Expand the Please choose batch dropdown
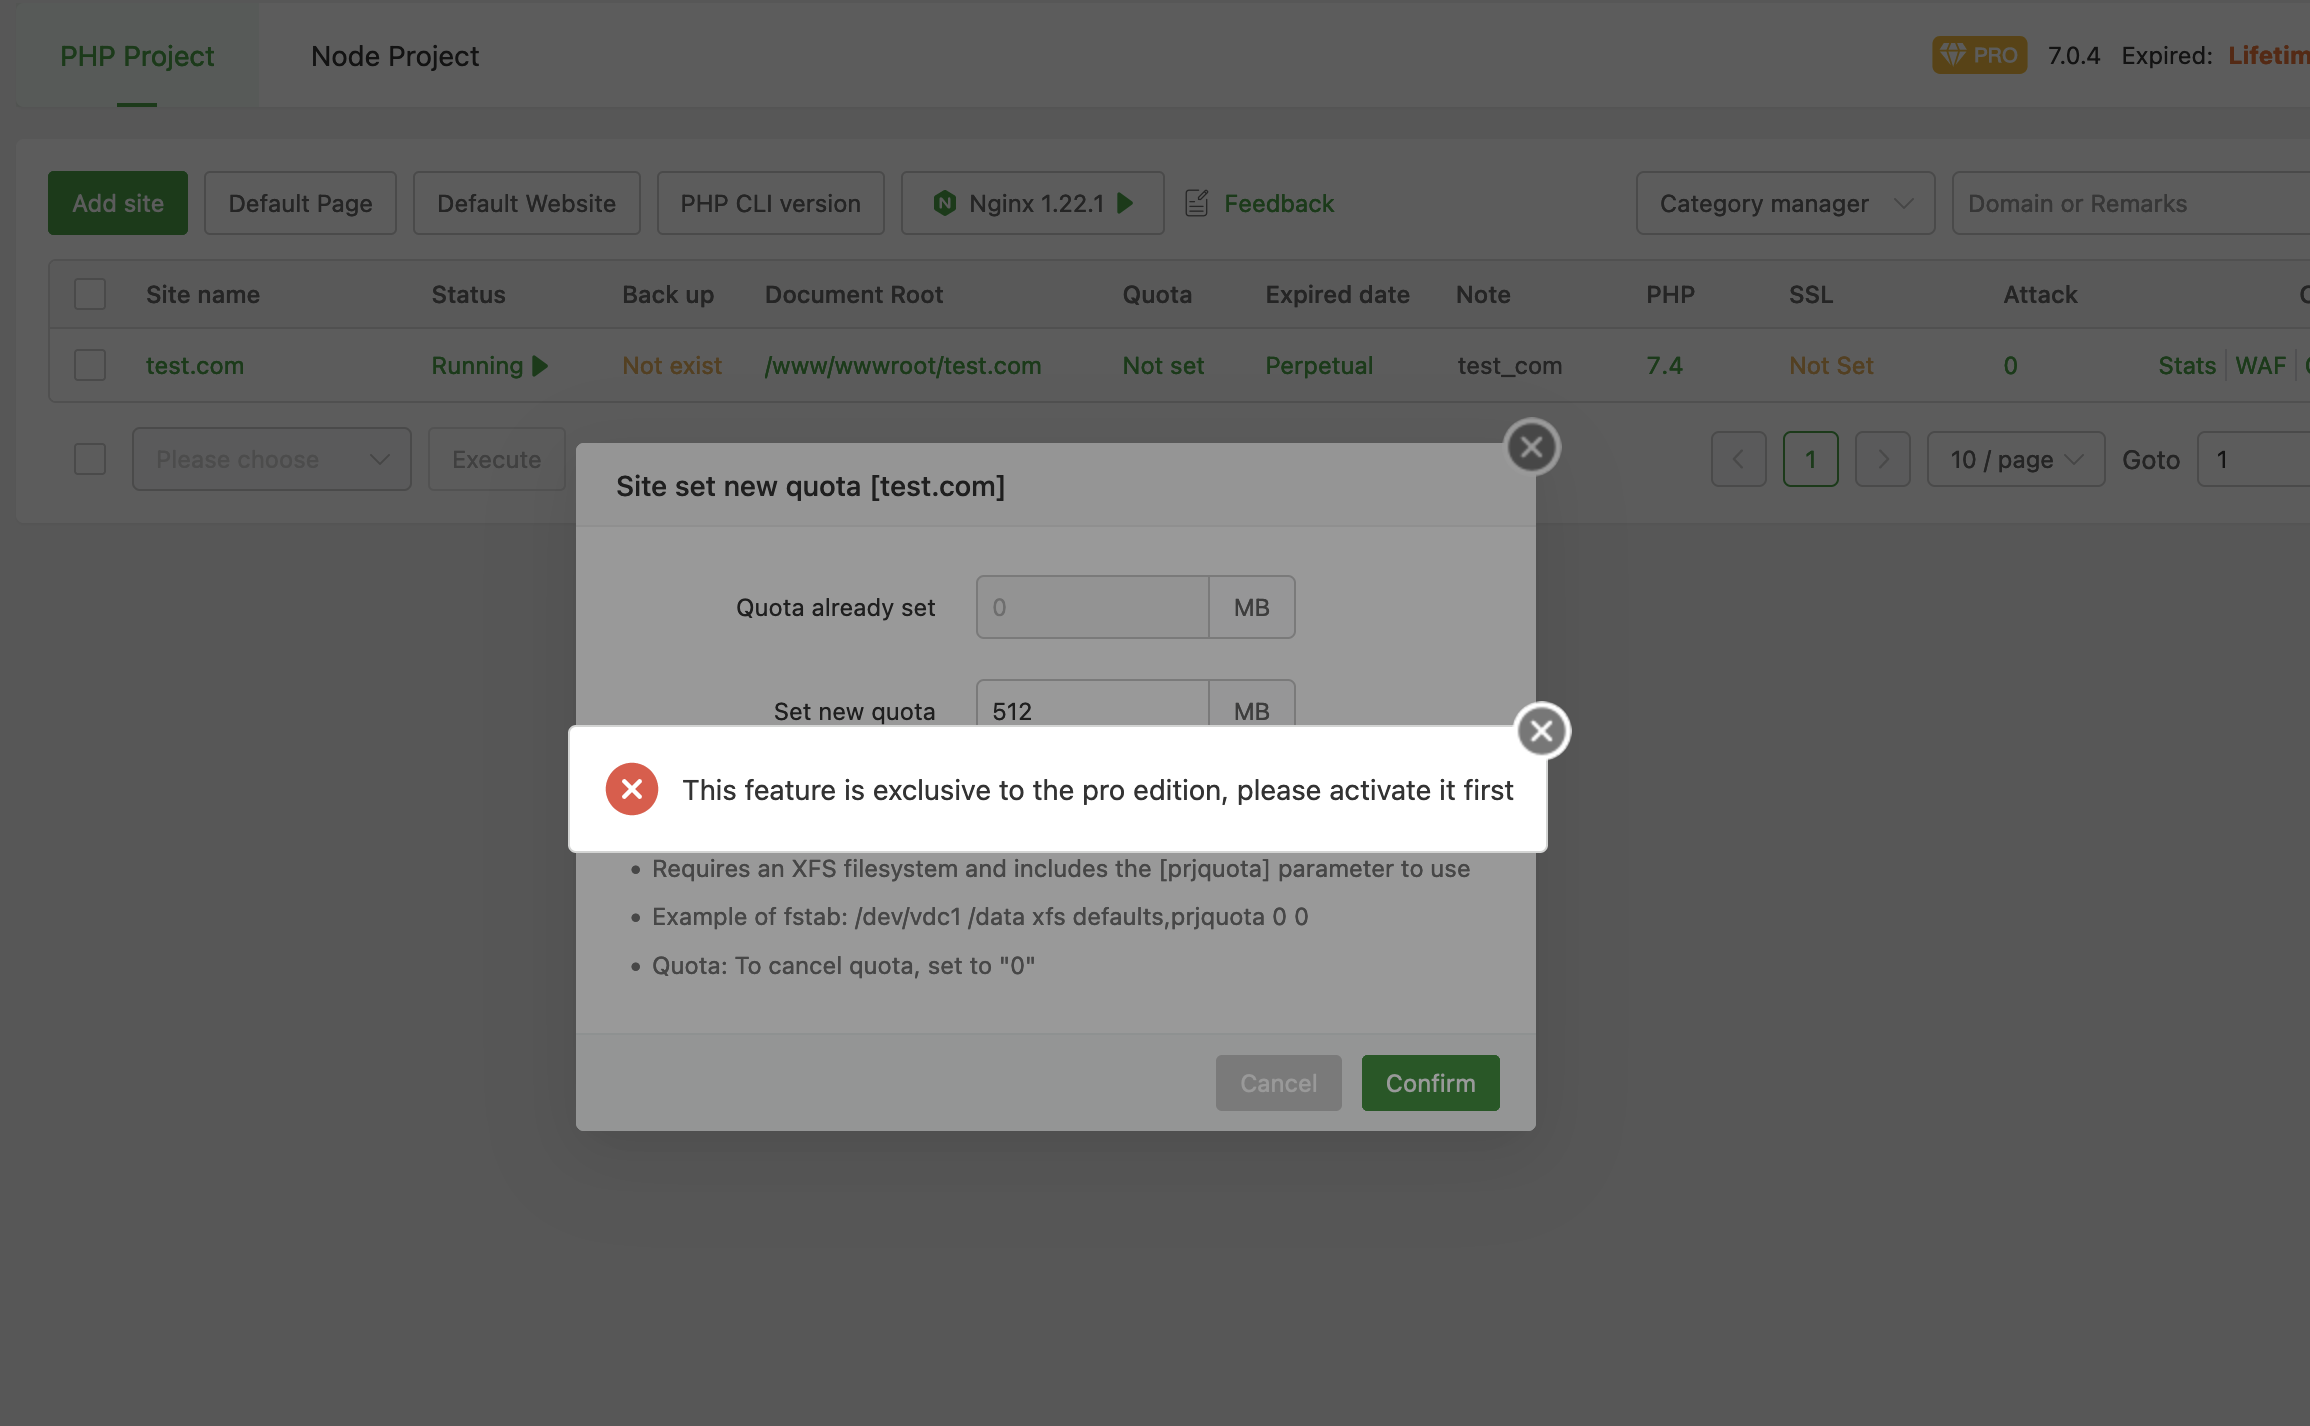 point(271,459)
